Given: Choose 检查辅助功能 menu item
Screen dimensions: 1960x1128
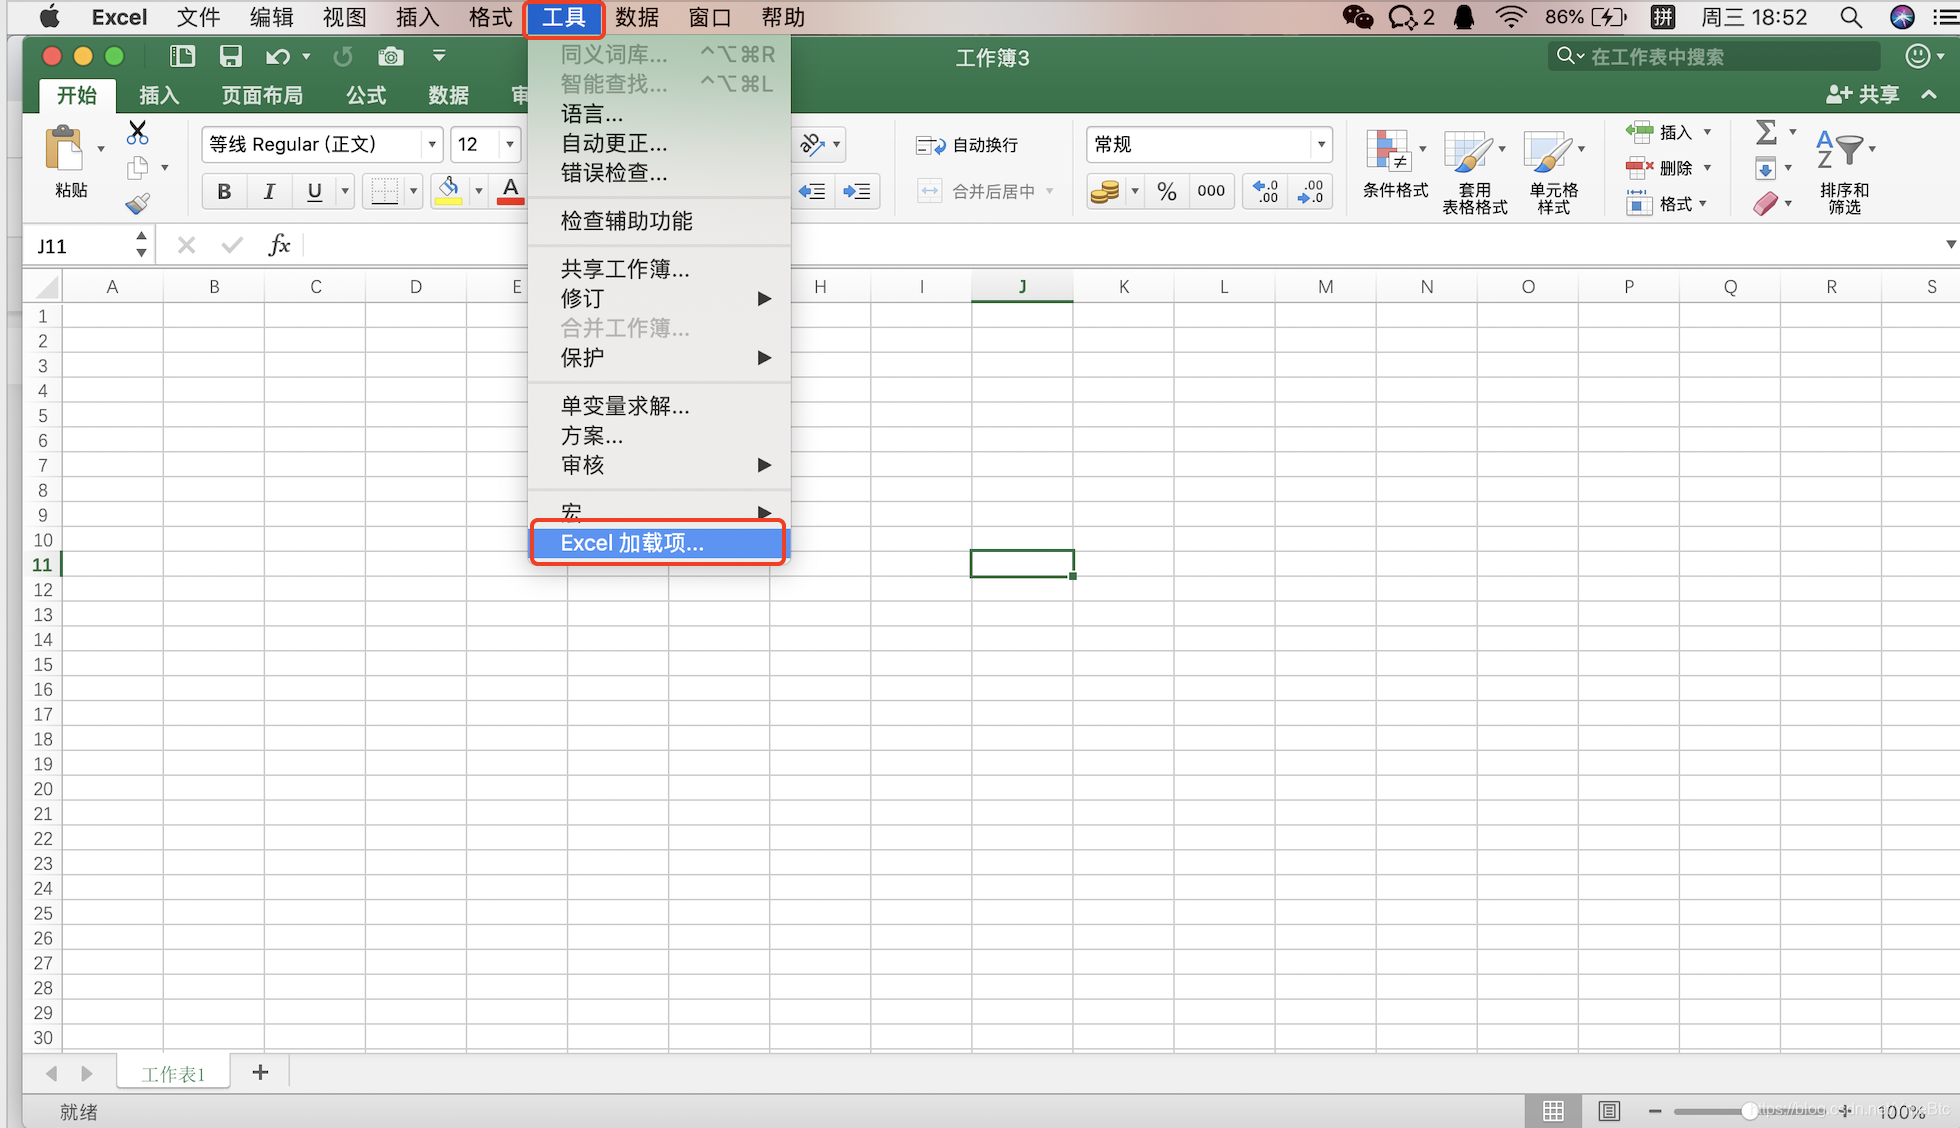Looking at the screenshot, I should [660, 221].
